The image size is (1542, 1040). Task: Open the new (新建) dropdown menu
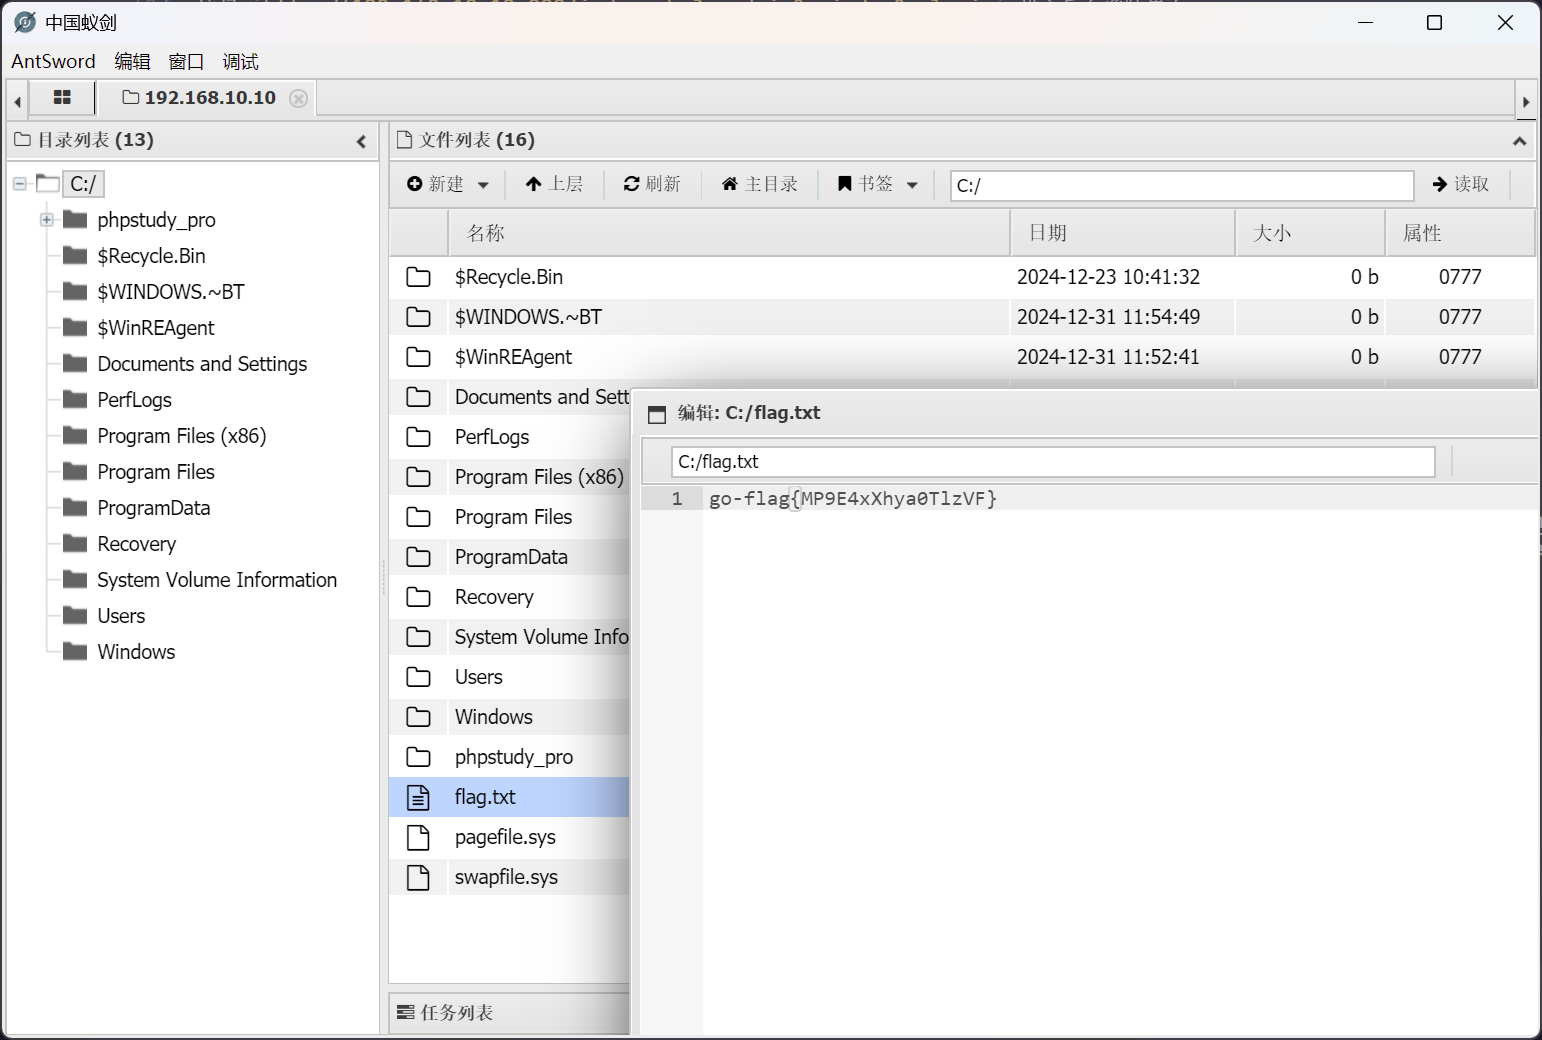[x=448, y=184]
